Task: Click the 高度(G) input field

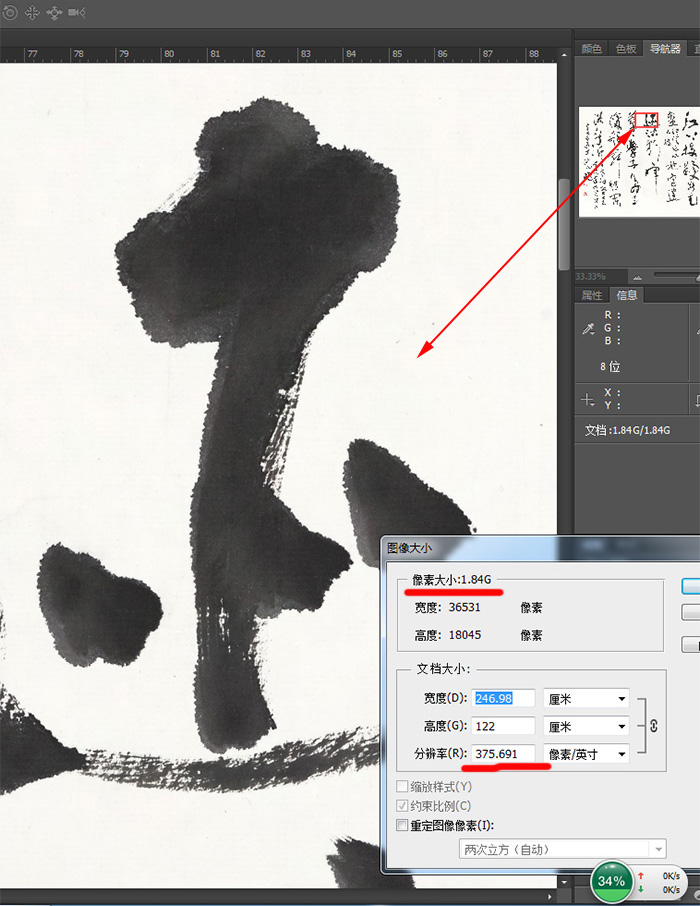Action: [x=503, y=726]
